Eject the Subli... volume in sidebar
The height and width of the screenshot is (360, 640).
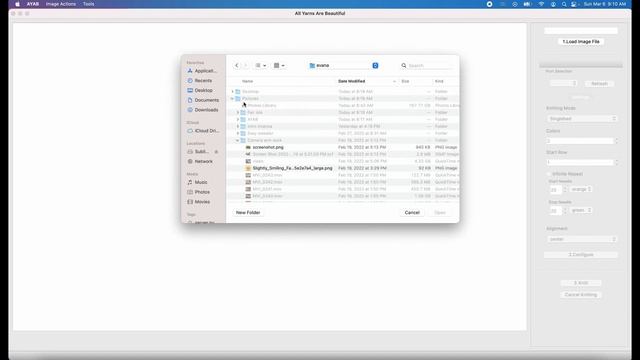216,152
